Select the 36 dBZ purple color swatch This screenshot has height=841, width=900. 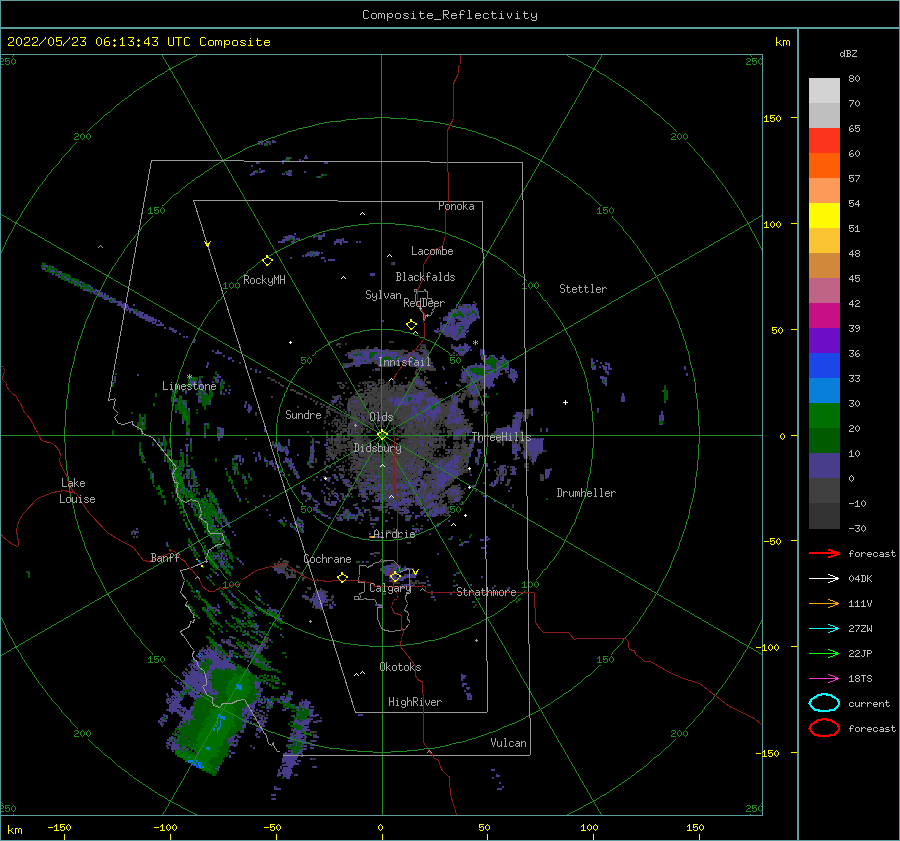824,340
